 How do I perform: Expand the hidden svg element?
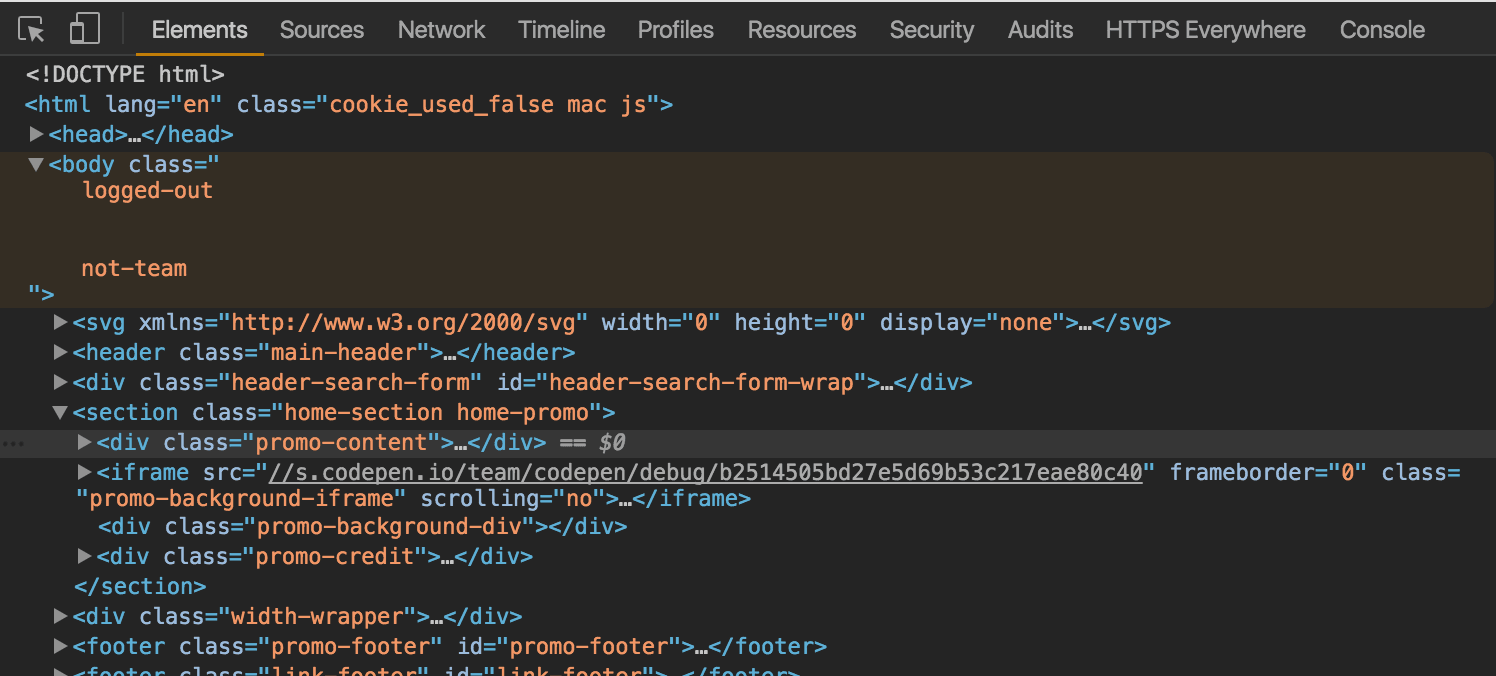tap(60, 322)
